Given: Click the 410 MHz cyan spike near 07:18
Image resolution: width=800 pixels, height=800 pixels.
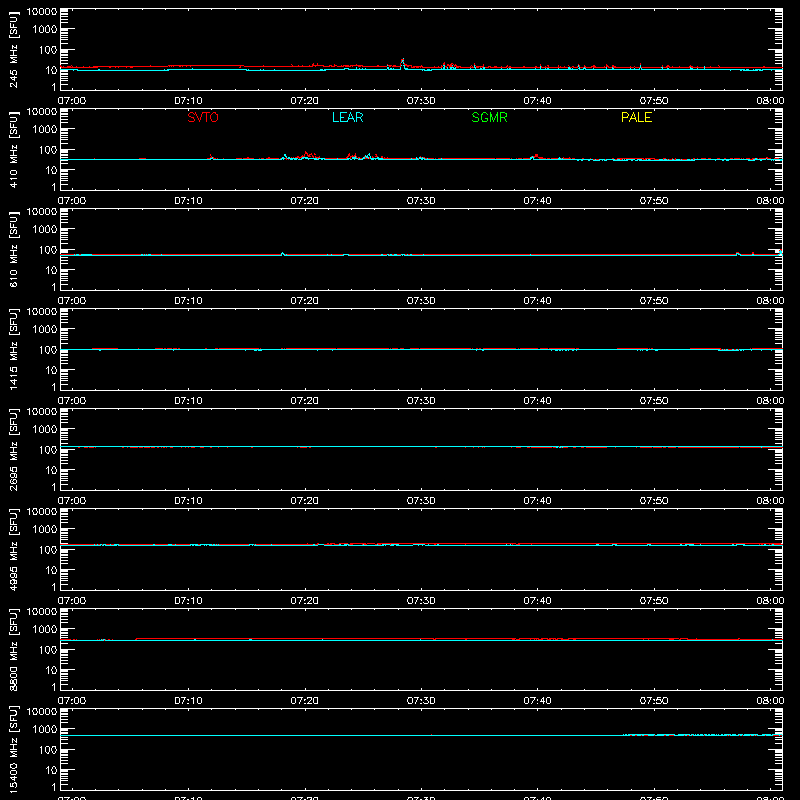Looking at the screenshot, I should coord(285,156).
